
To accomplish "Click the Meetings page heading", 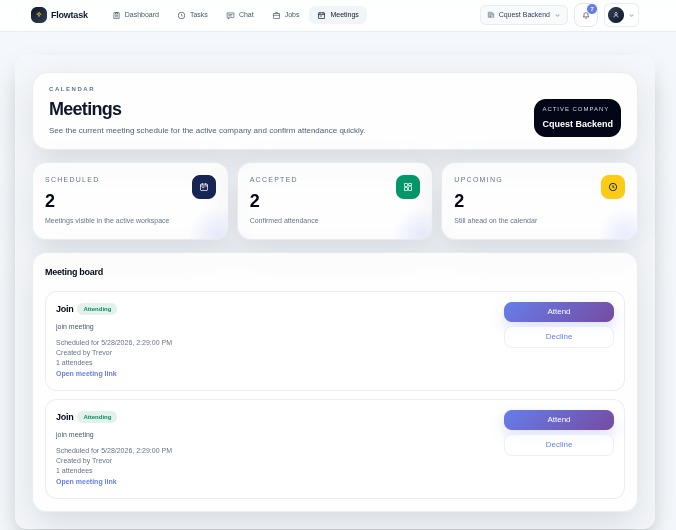I will [85, 109].
